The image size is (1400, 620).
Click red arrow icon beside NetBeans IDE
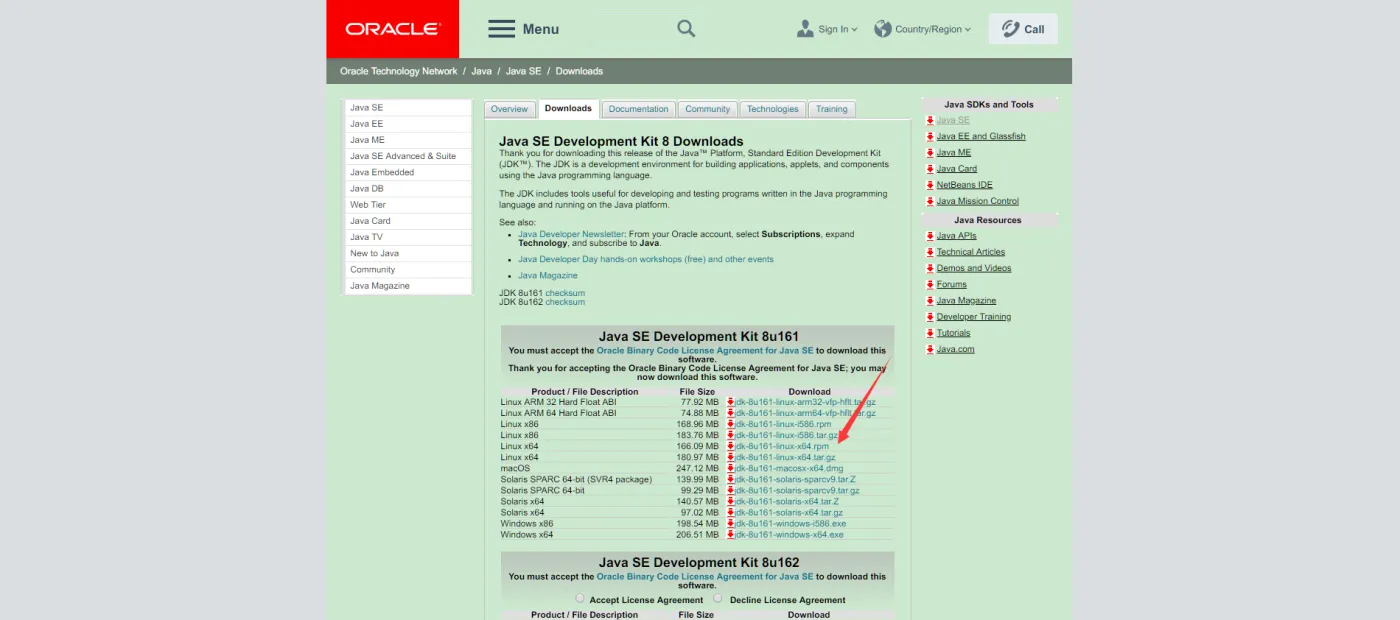(x=930, y=185)
